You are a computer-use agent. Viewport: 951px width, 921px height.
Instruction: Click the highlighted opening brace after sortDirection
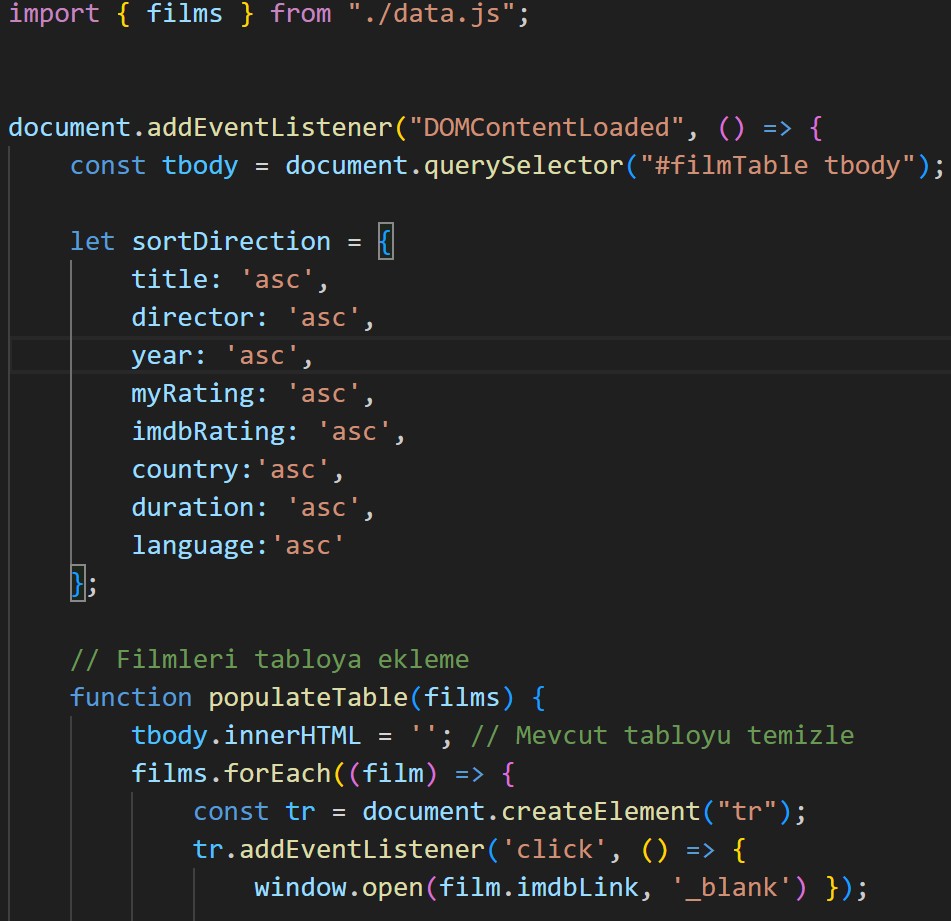[385, 241]
